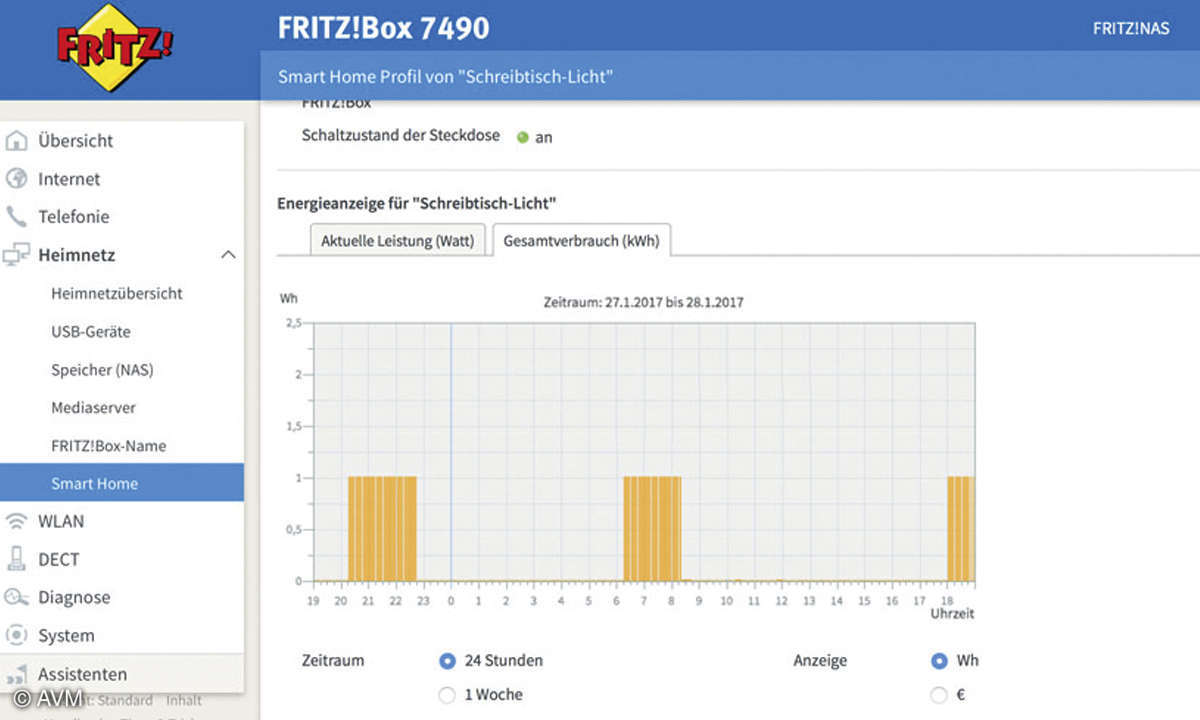Open the Assistenten icon

(16, 674)
